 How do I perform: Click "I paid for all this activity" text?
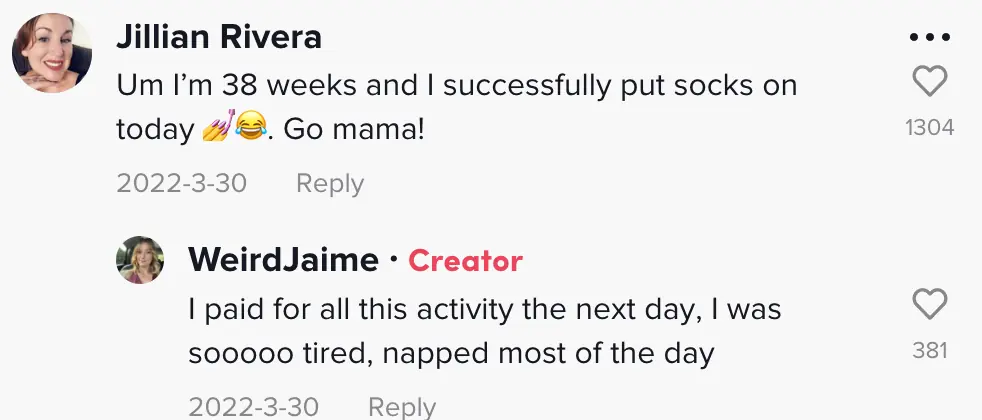point(400,308)
